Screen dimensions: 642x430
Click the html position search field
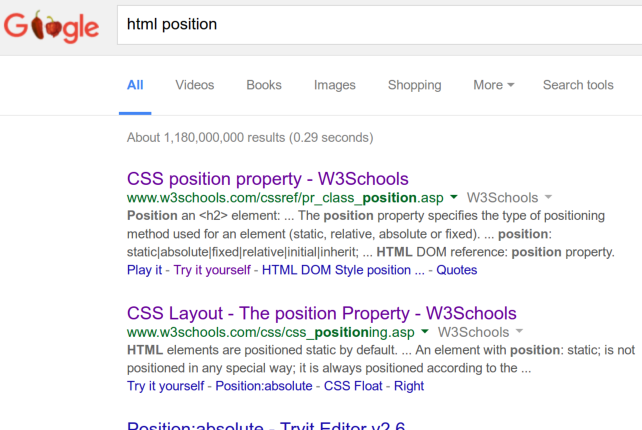point(380,25)
